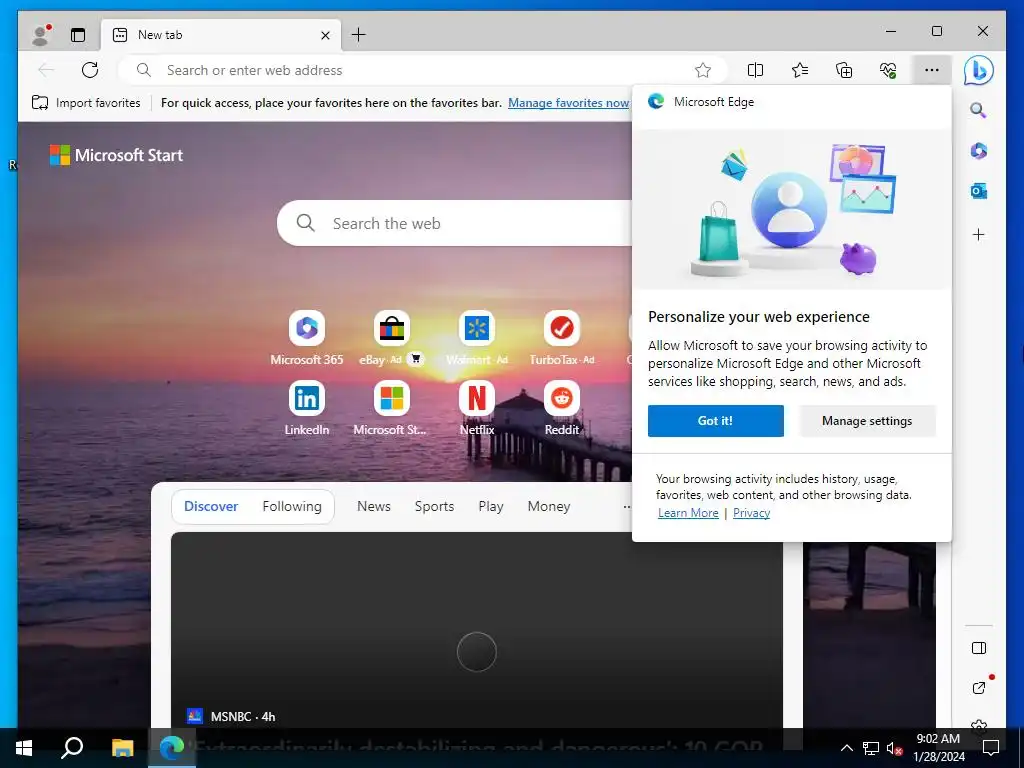Toggle sidebar visibility icon
1024x768 pixels.
(x=978, y=648)
